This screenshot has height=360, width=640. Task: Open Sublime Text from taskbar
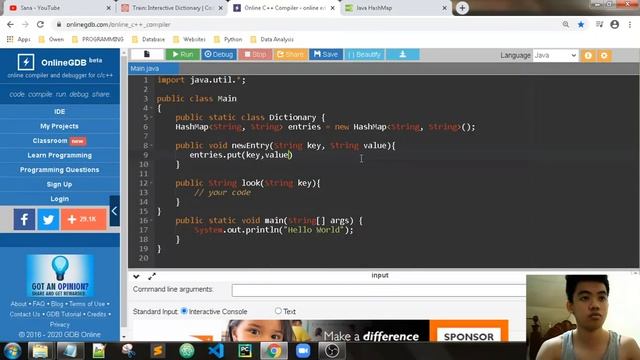pos(158,351)
